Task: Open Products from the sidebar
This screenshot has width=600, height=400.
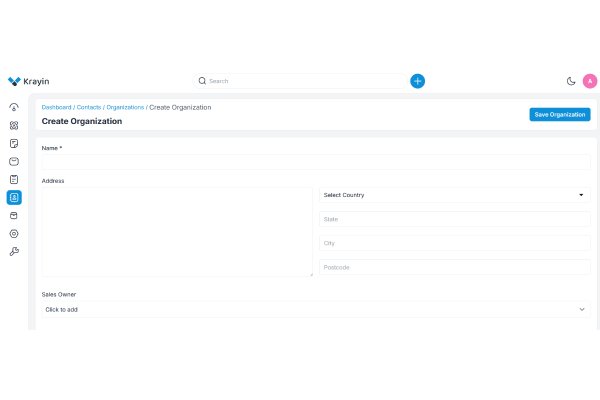Action: point(14,215)
